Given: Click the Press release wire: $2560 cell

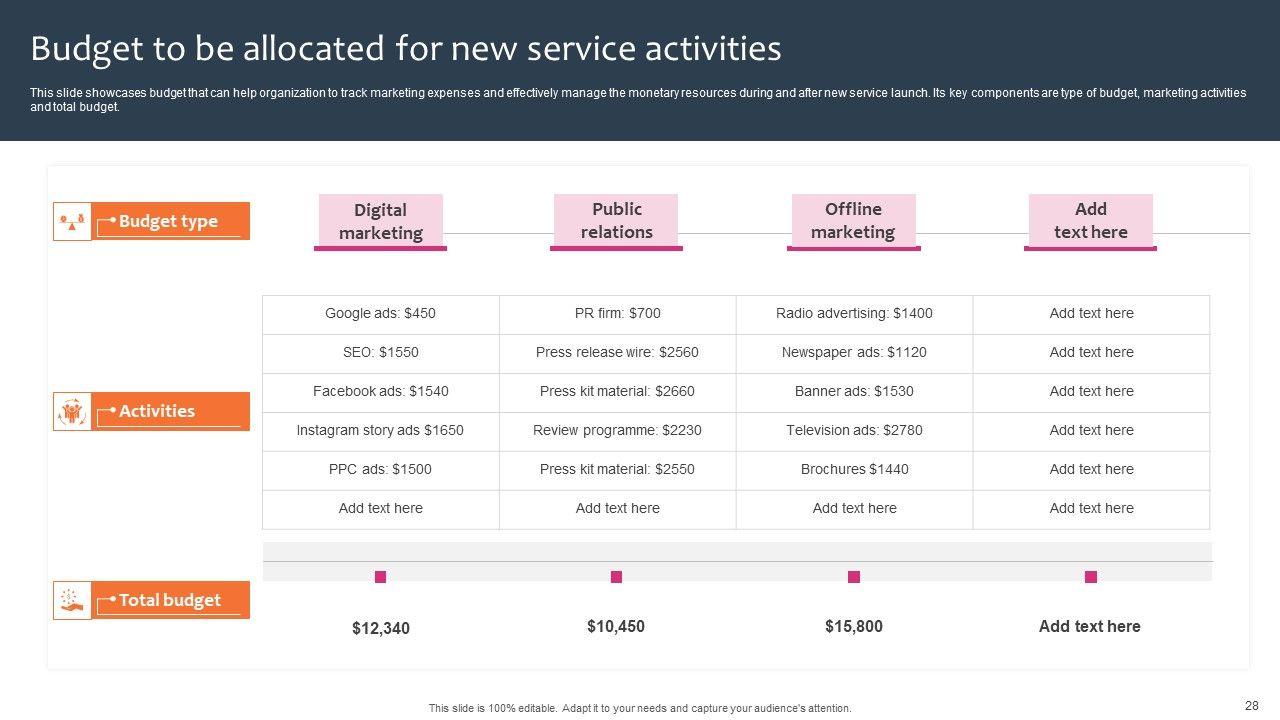Looking at the screenshot, I should [617, 353].
